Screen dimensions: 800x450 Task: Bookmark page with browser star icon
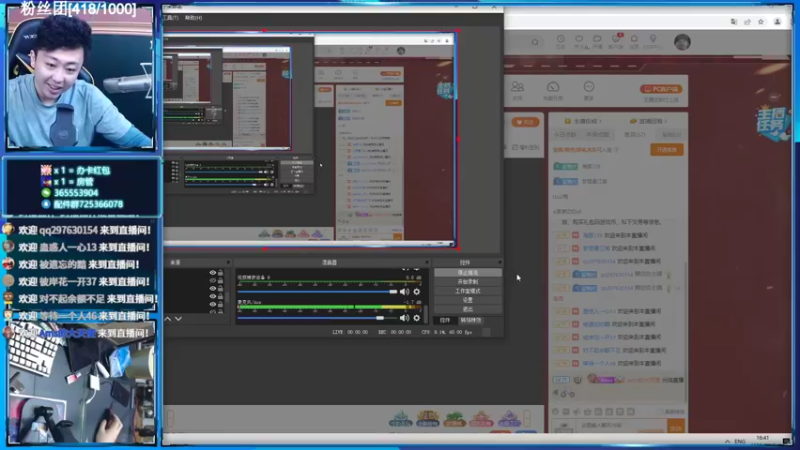[x=761, y=22]
